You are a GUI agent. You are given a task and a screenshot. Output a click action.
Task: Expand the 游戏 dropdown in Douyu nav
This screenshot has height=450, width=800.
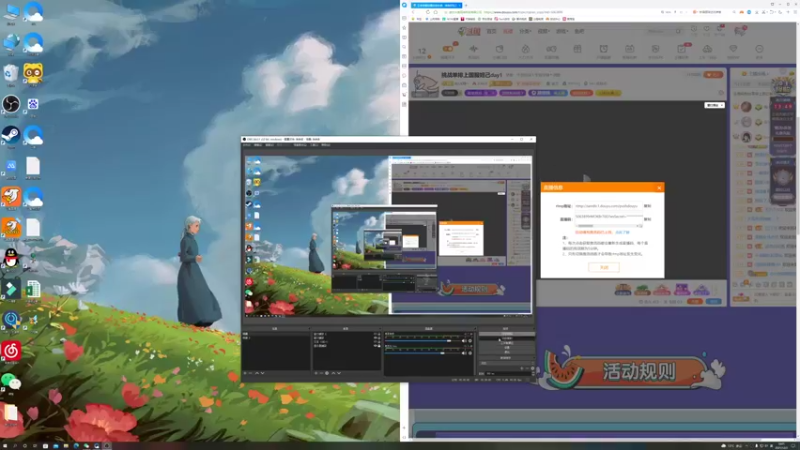click(561, 31)
